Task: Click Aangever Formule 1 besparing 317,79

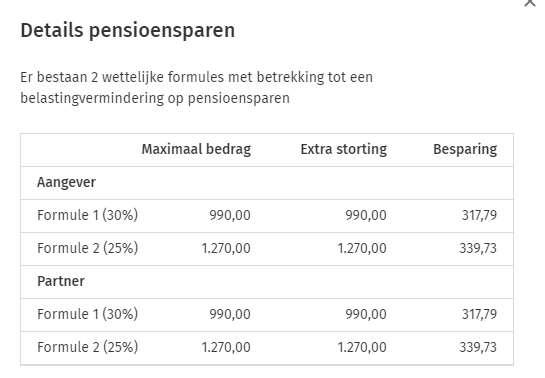Action: [479, 215]
